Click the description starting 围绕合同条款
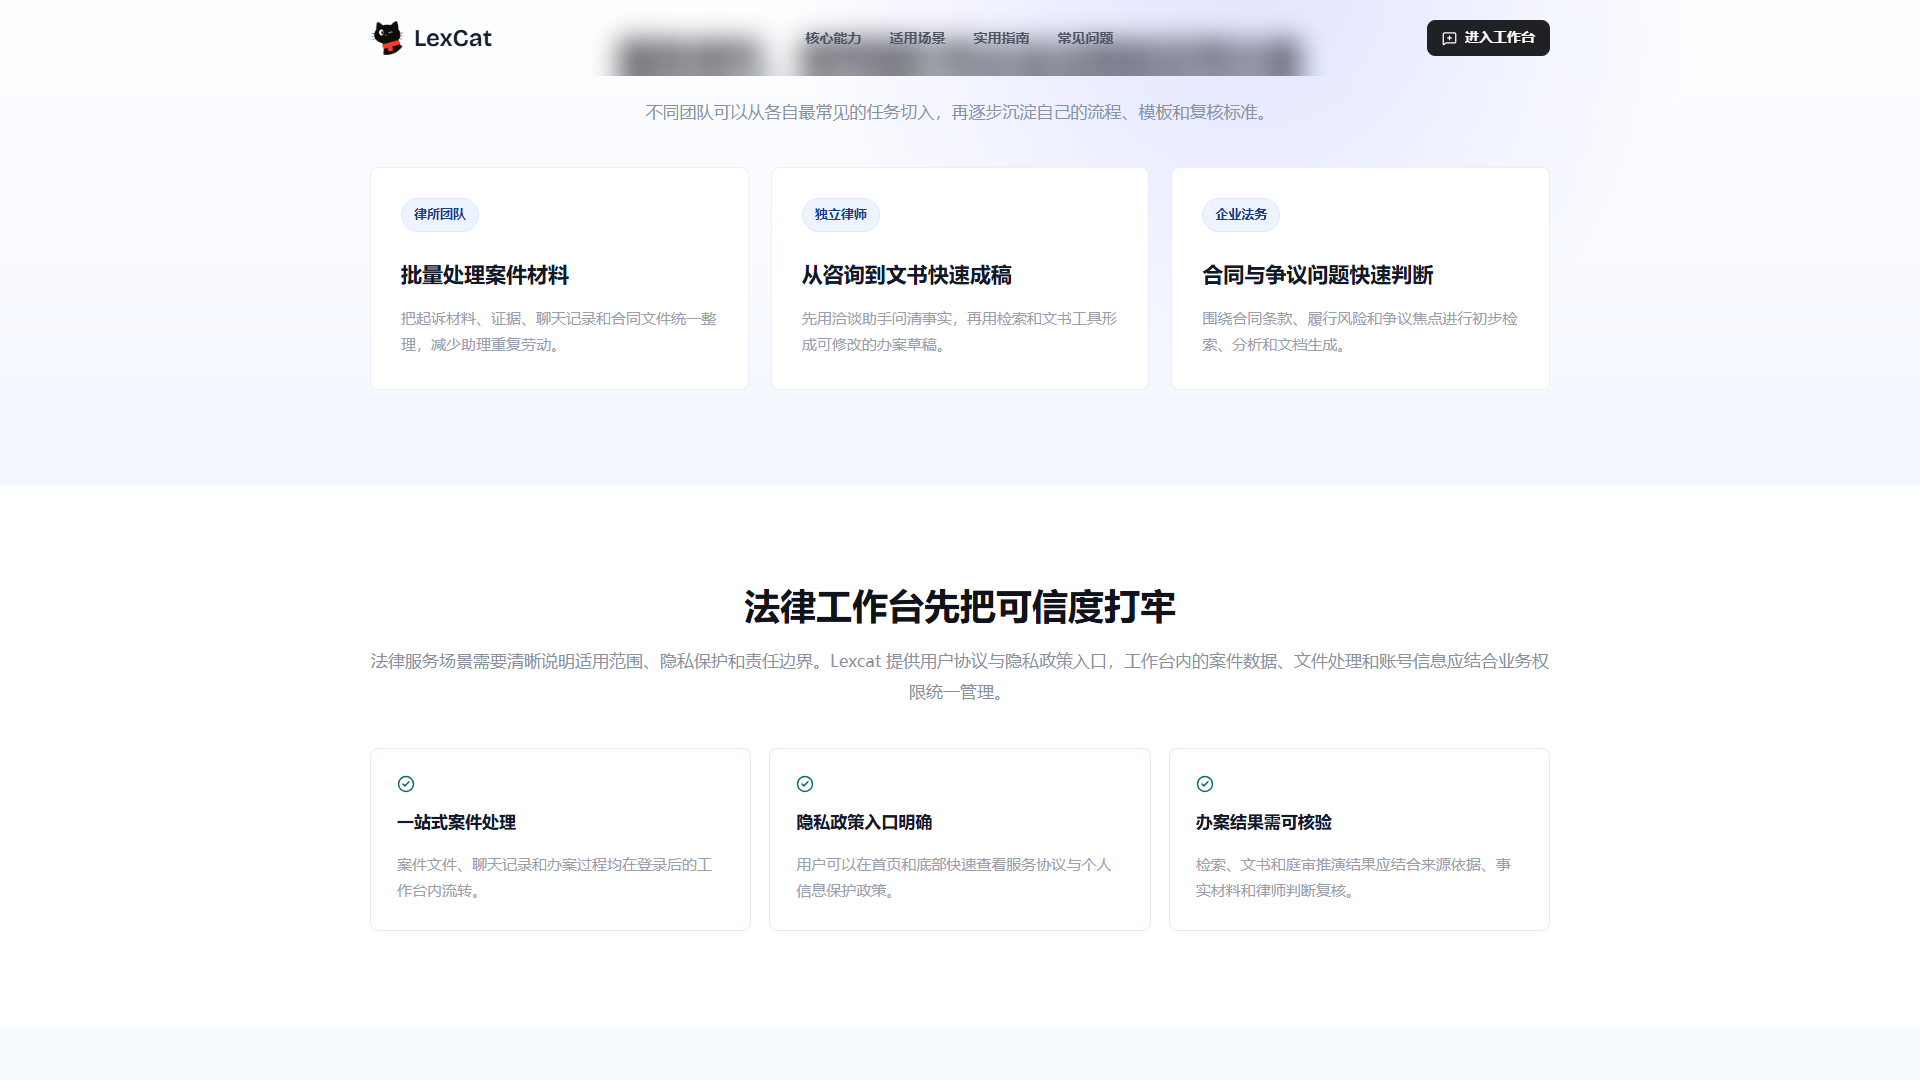Image resolution: width=1920 pixels, height=1080 pixels. pos(1360,331)
